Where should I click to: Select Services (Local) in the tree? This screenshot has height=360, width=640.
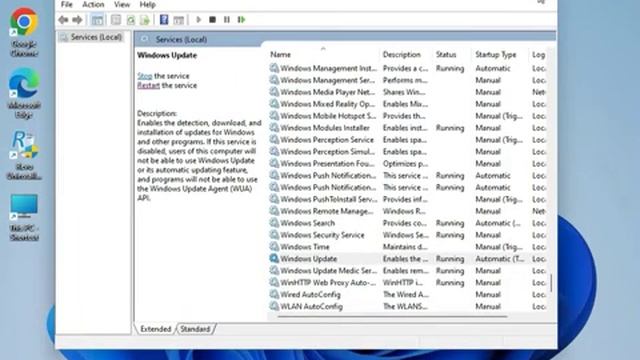coord(91,37)
